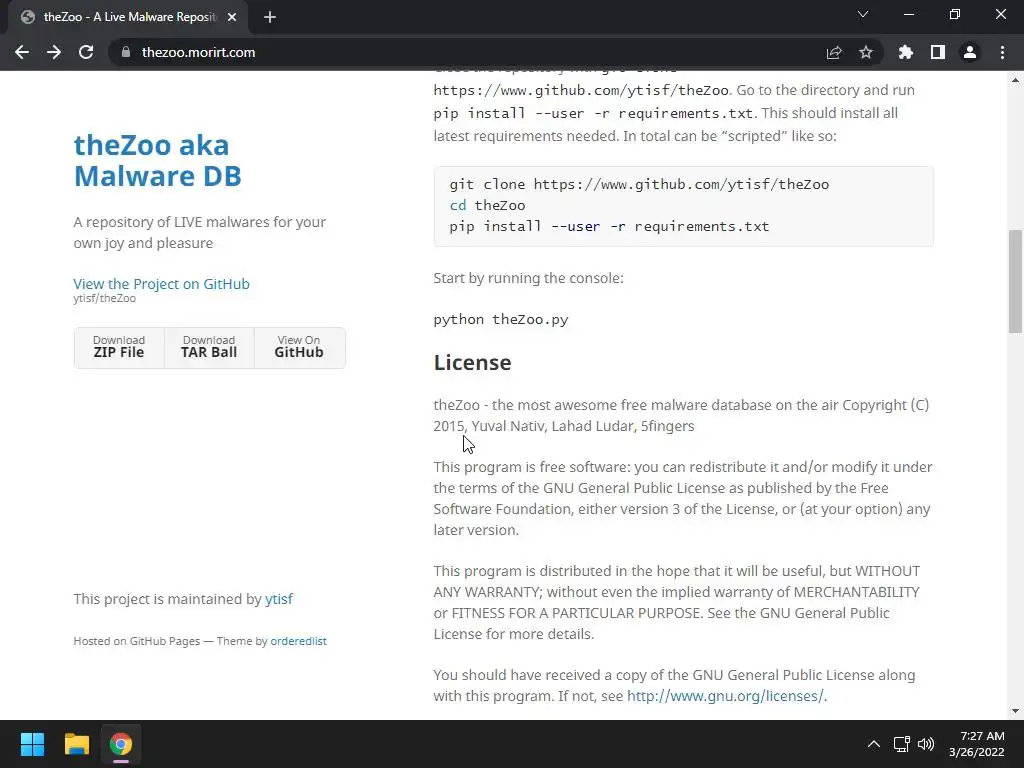Open the network status tray icon

click(902, 744)
